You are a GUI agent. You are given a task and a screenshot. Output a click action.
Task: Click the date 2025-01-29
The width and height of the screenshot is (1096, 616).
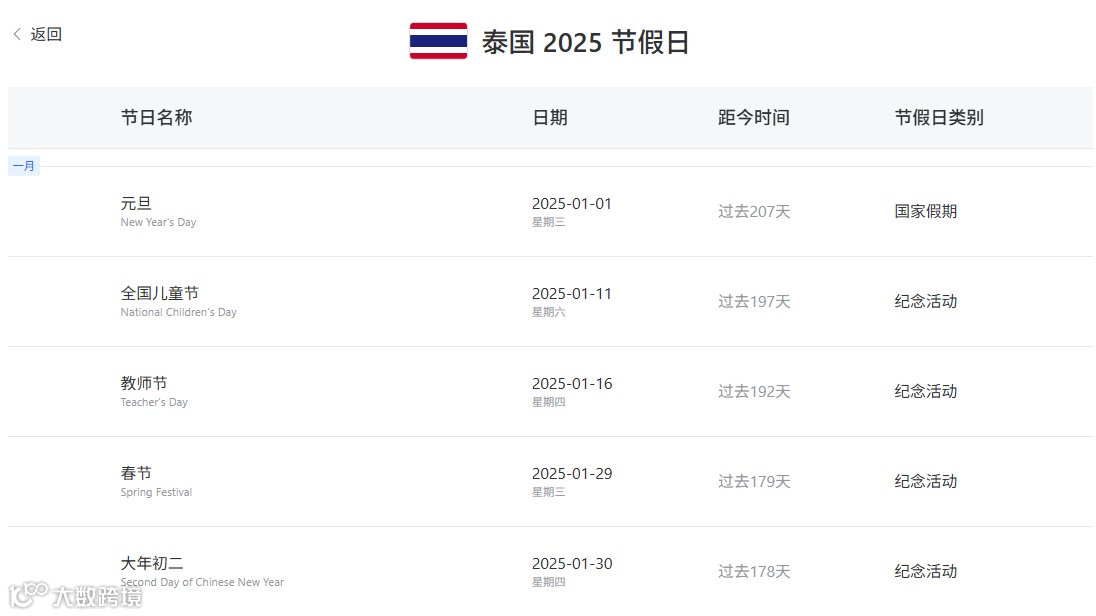(571, 473)
